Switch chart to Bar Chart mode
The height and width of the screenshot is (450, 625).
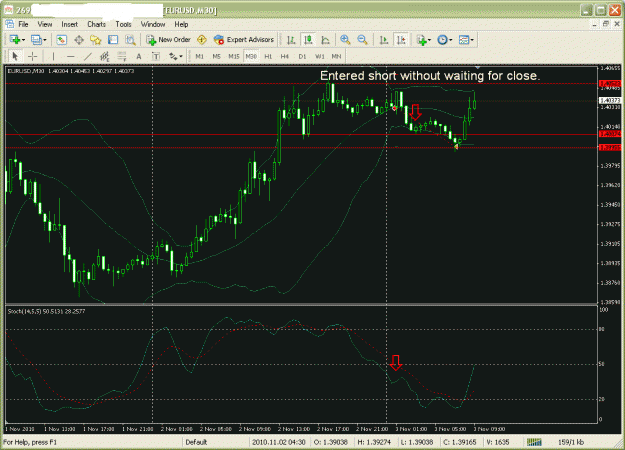(x=291, y=39)
